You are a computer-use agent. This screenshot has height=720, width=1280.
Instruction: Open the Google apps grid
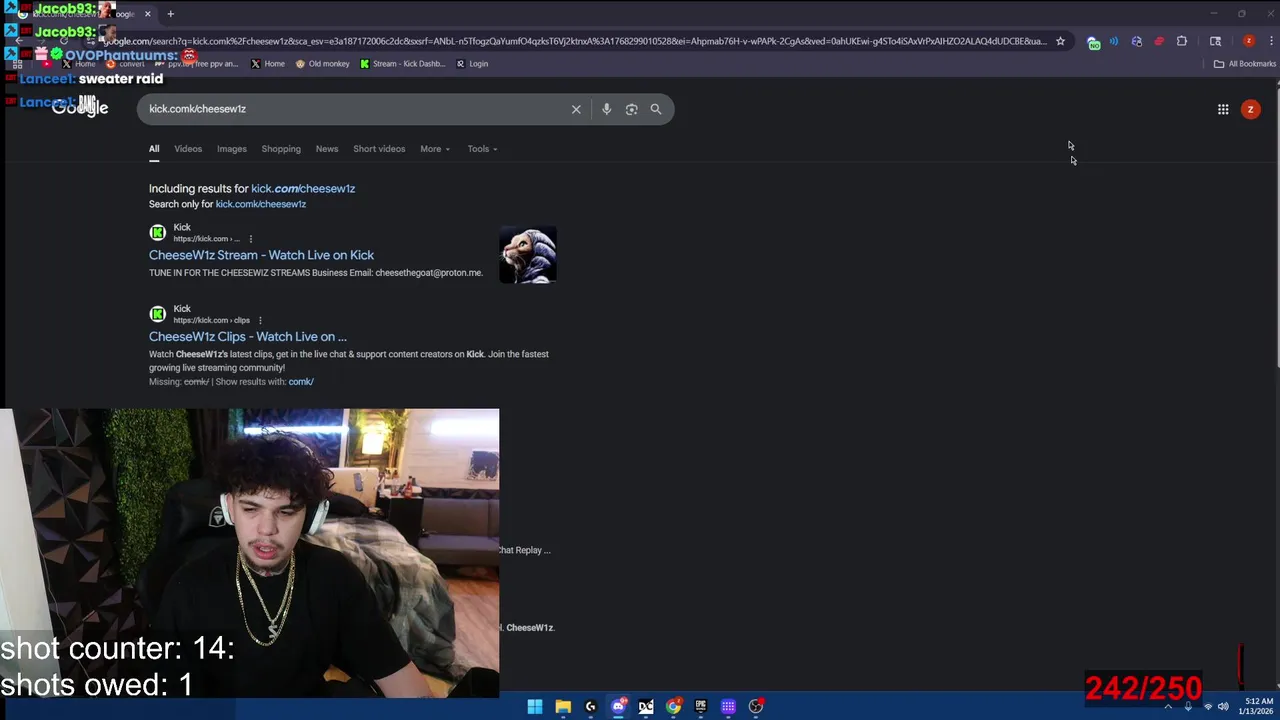click(x=1223, y=109)
